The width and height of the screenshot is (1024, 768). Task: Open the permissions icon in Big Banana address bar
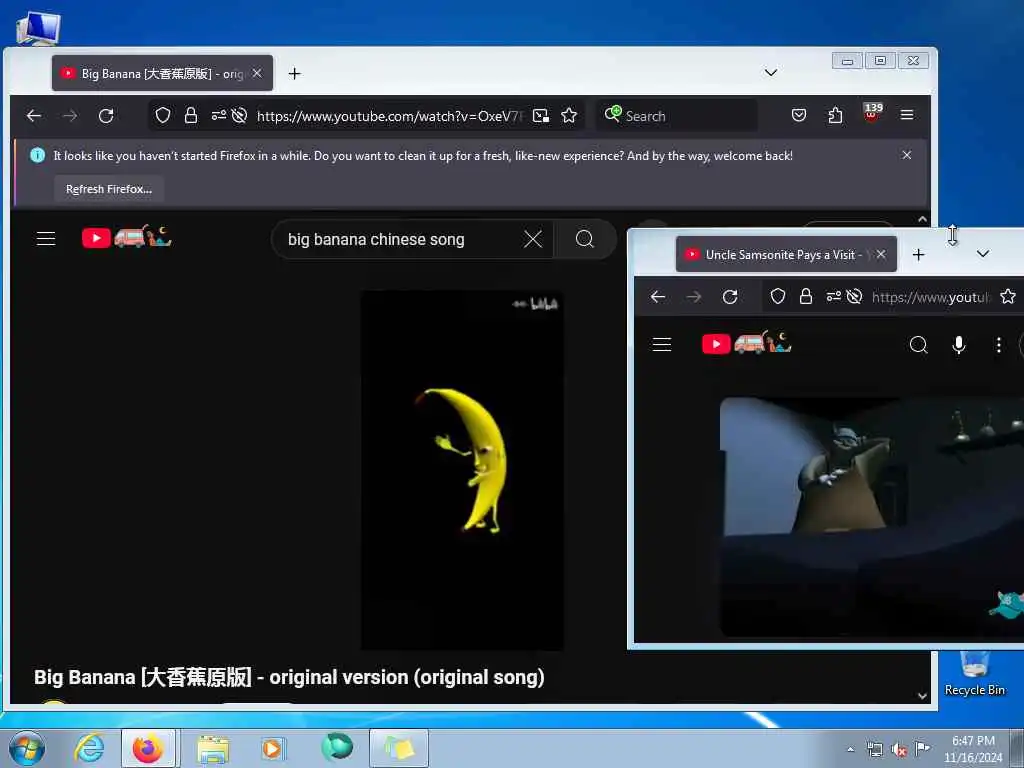point(219,116)
